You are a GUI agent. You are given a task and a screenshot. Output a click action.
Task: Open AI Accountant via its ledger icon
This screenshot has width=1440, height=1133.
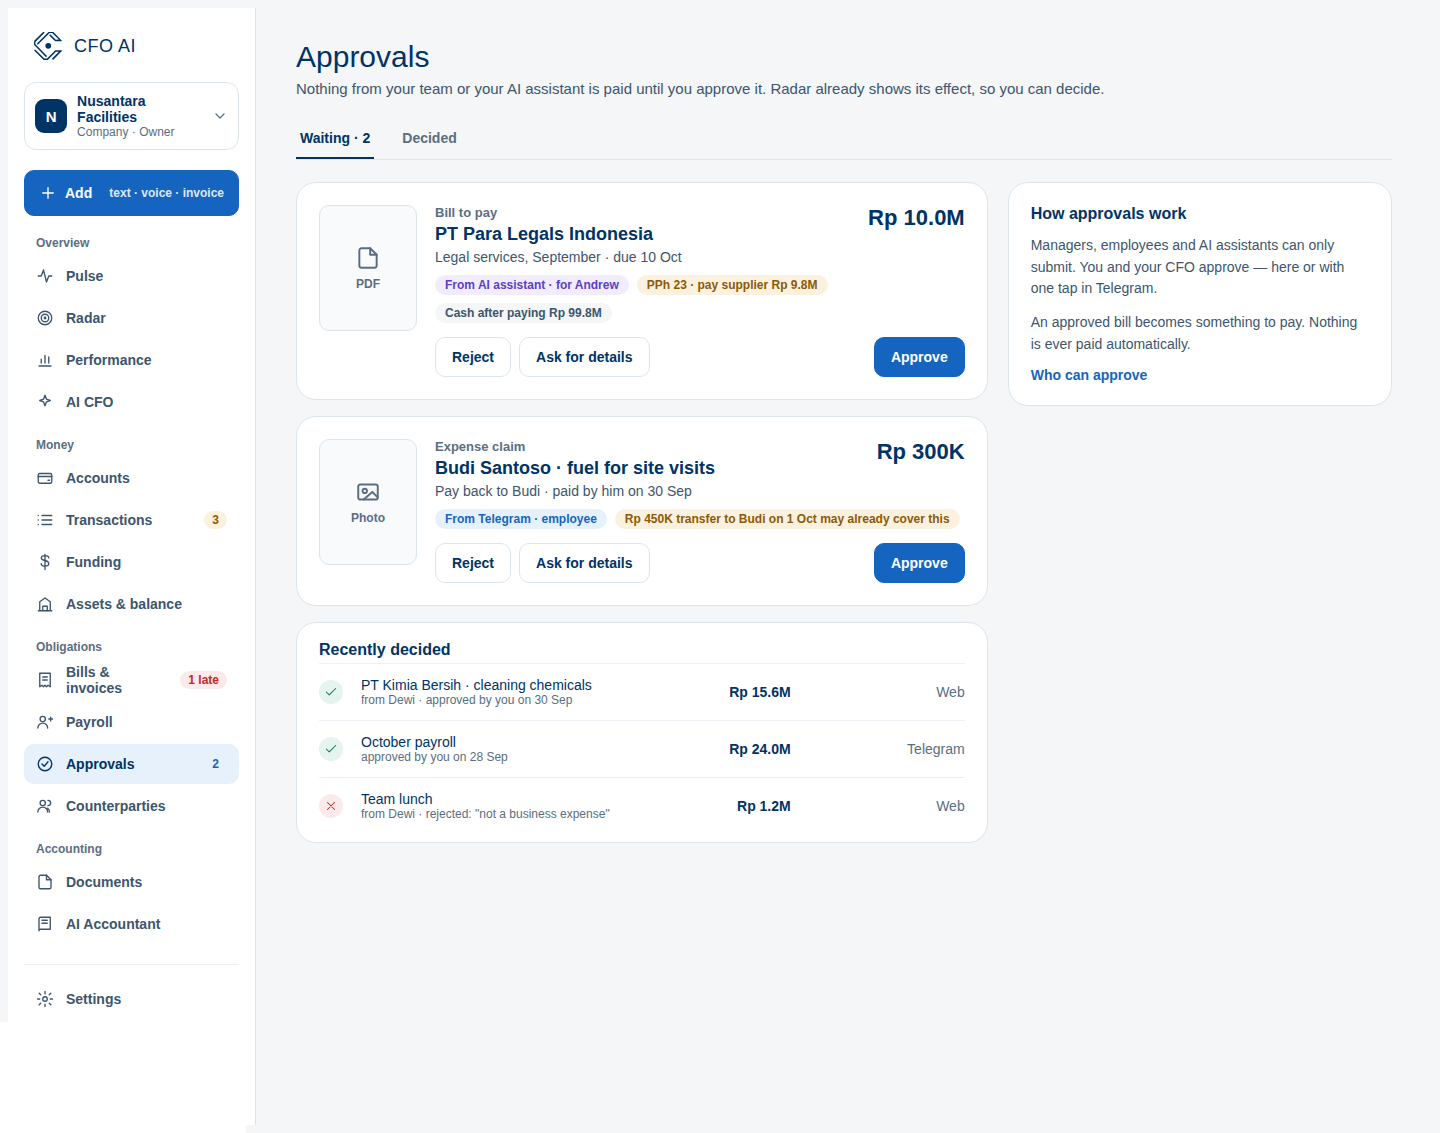click(x=45, y=924)
